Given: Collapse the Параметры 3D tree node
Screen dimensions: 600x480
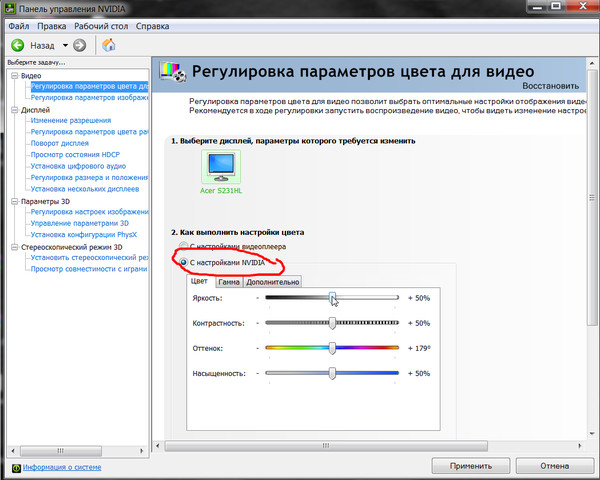Looking at the screenshot, I should coord(15,201).
